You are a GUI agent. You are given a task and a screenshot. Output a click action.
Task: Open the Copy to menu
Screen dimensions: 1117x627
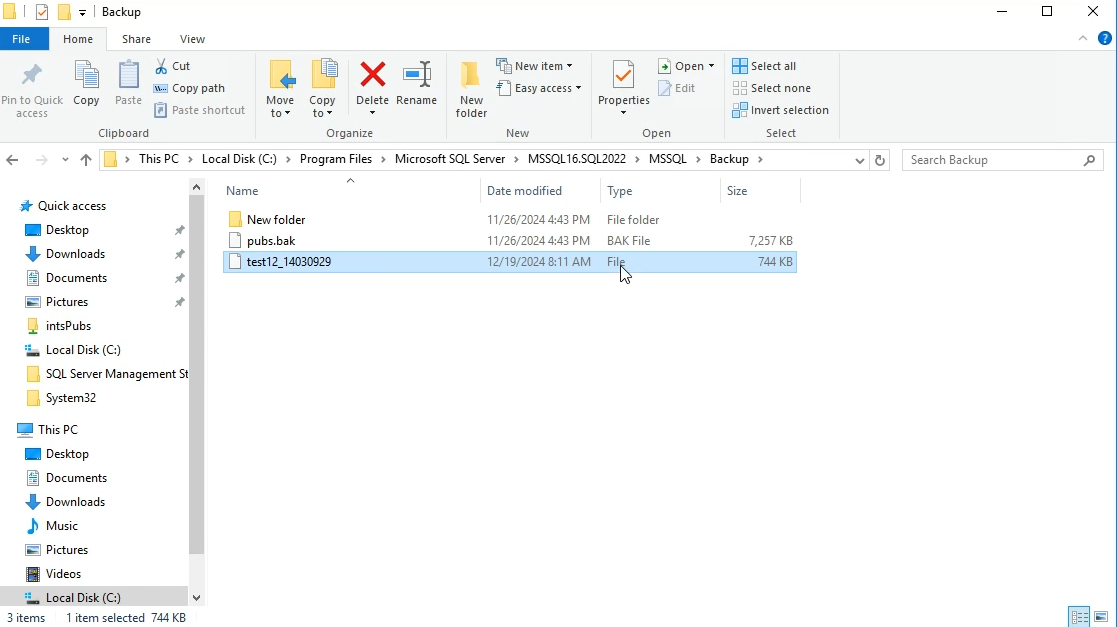(322, 88)
